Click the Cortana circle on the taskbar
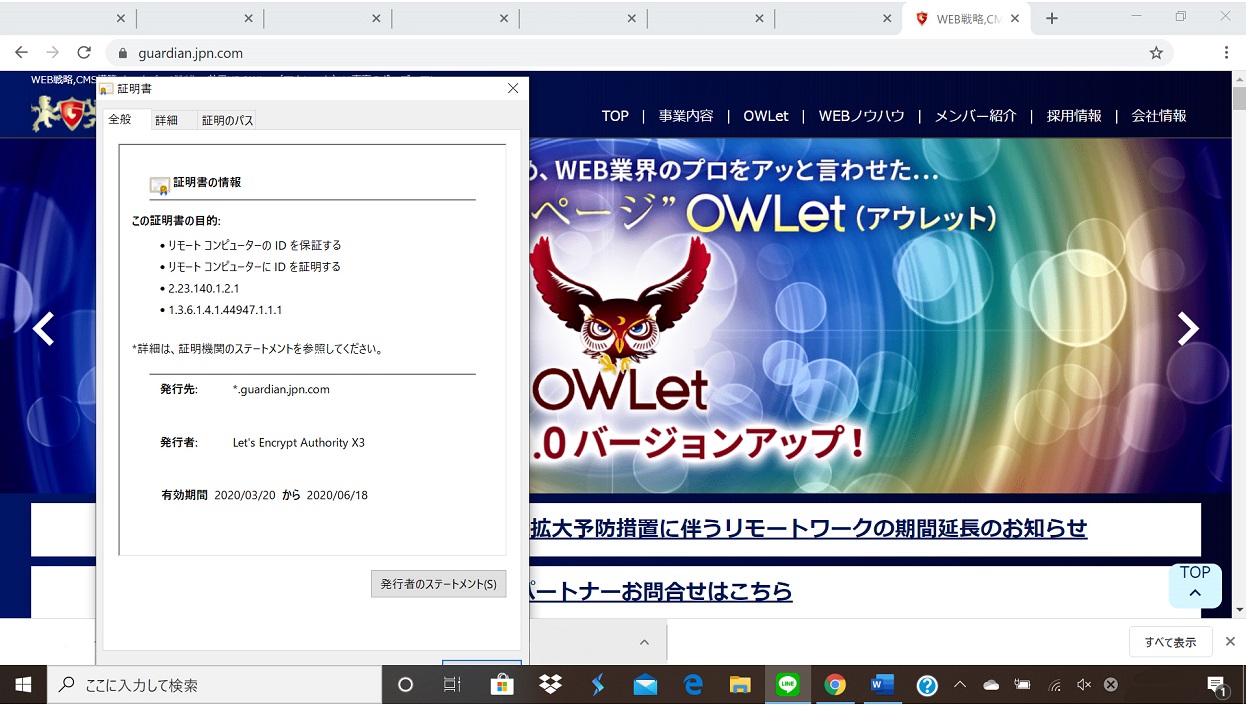Image resolution: width=1246 pixels, height=707 pixels. 405,685
